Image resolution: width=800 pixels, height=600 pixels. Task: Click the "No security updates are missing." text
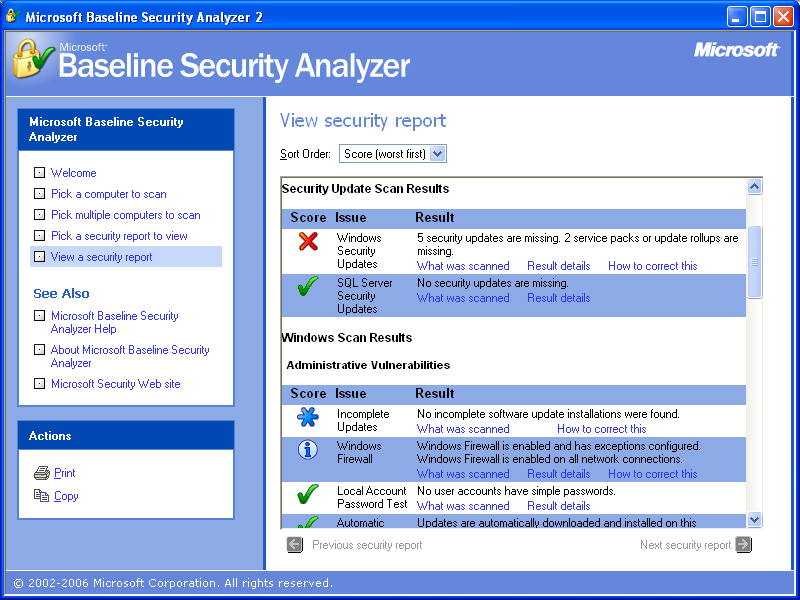coord(493,283)
